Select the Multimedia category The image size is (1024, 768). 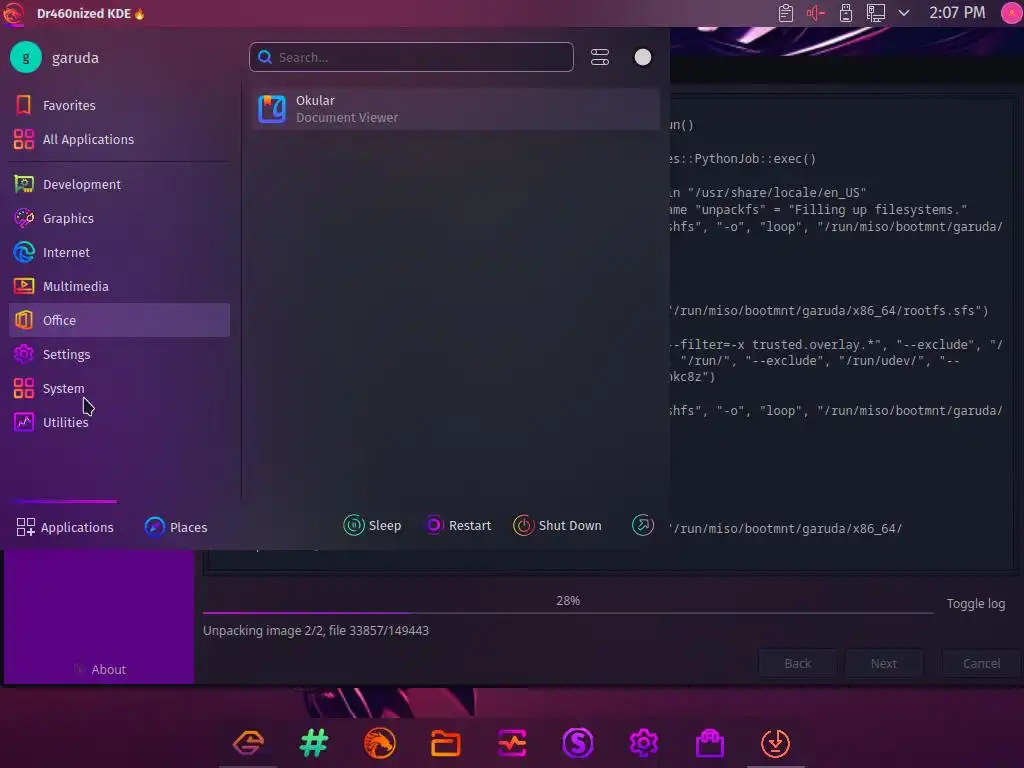pos(120,286)
